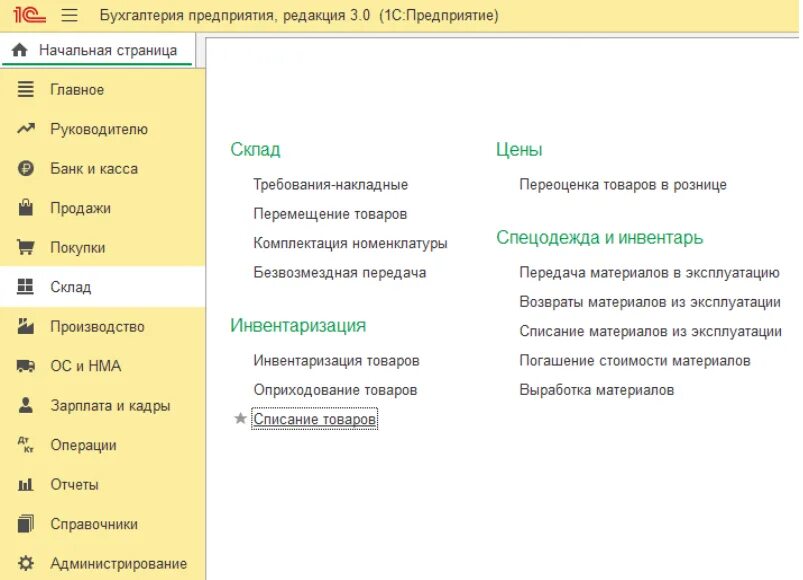Click the Склад grid icon in sidebar
The width and height of the screenshot is (803, 580).
tap(26, 286)
